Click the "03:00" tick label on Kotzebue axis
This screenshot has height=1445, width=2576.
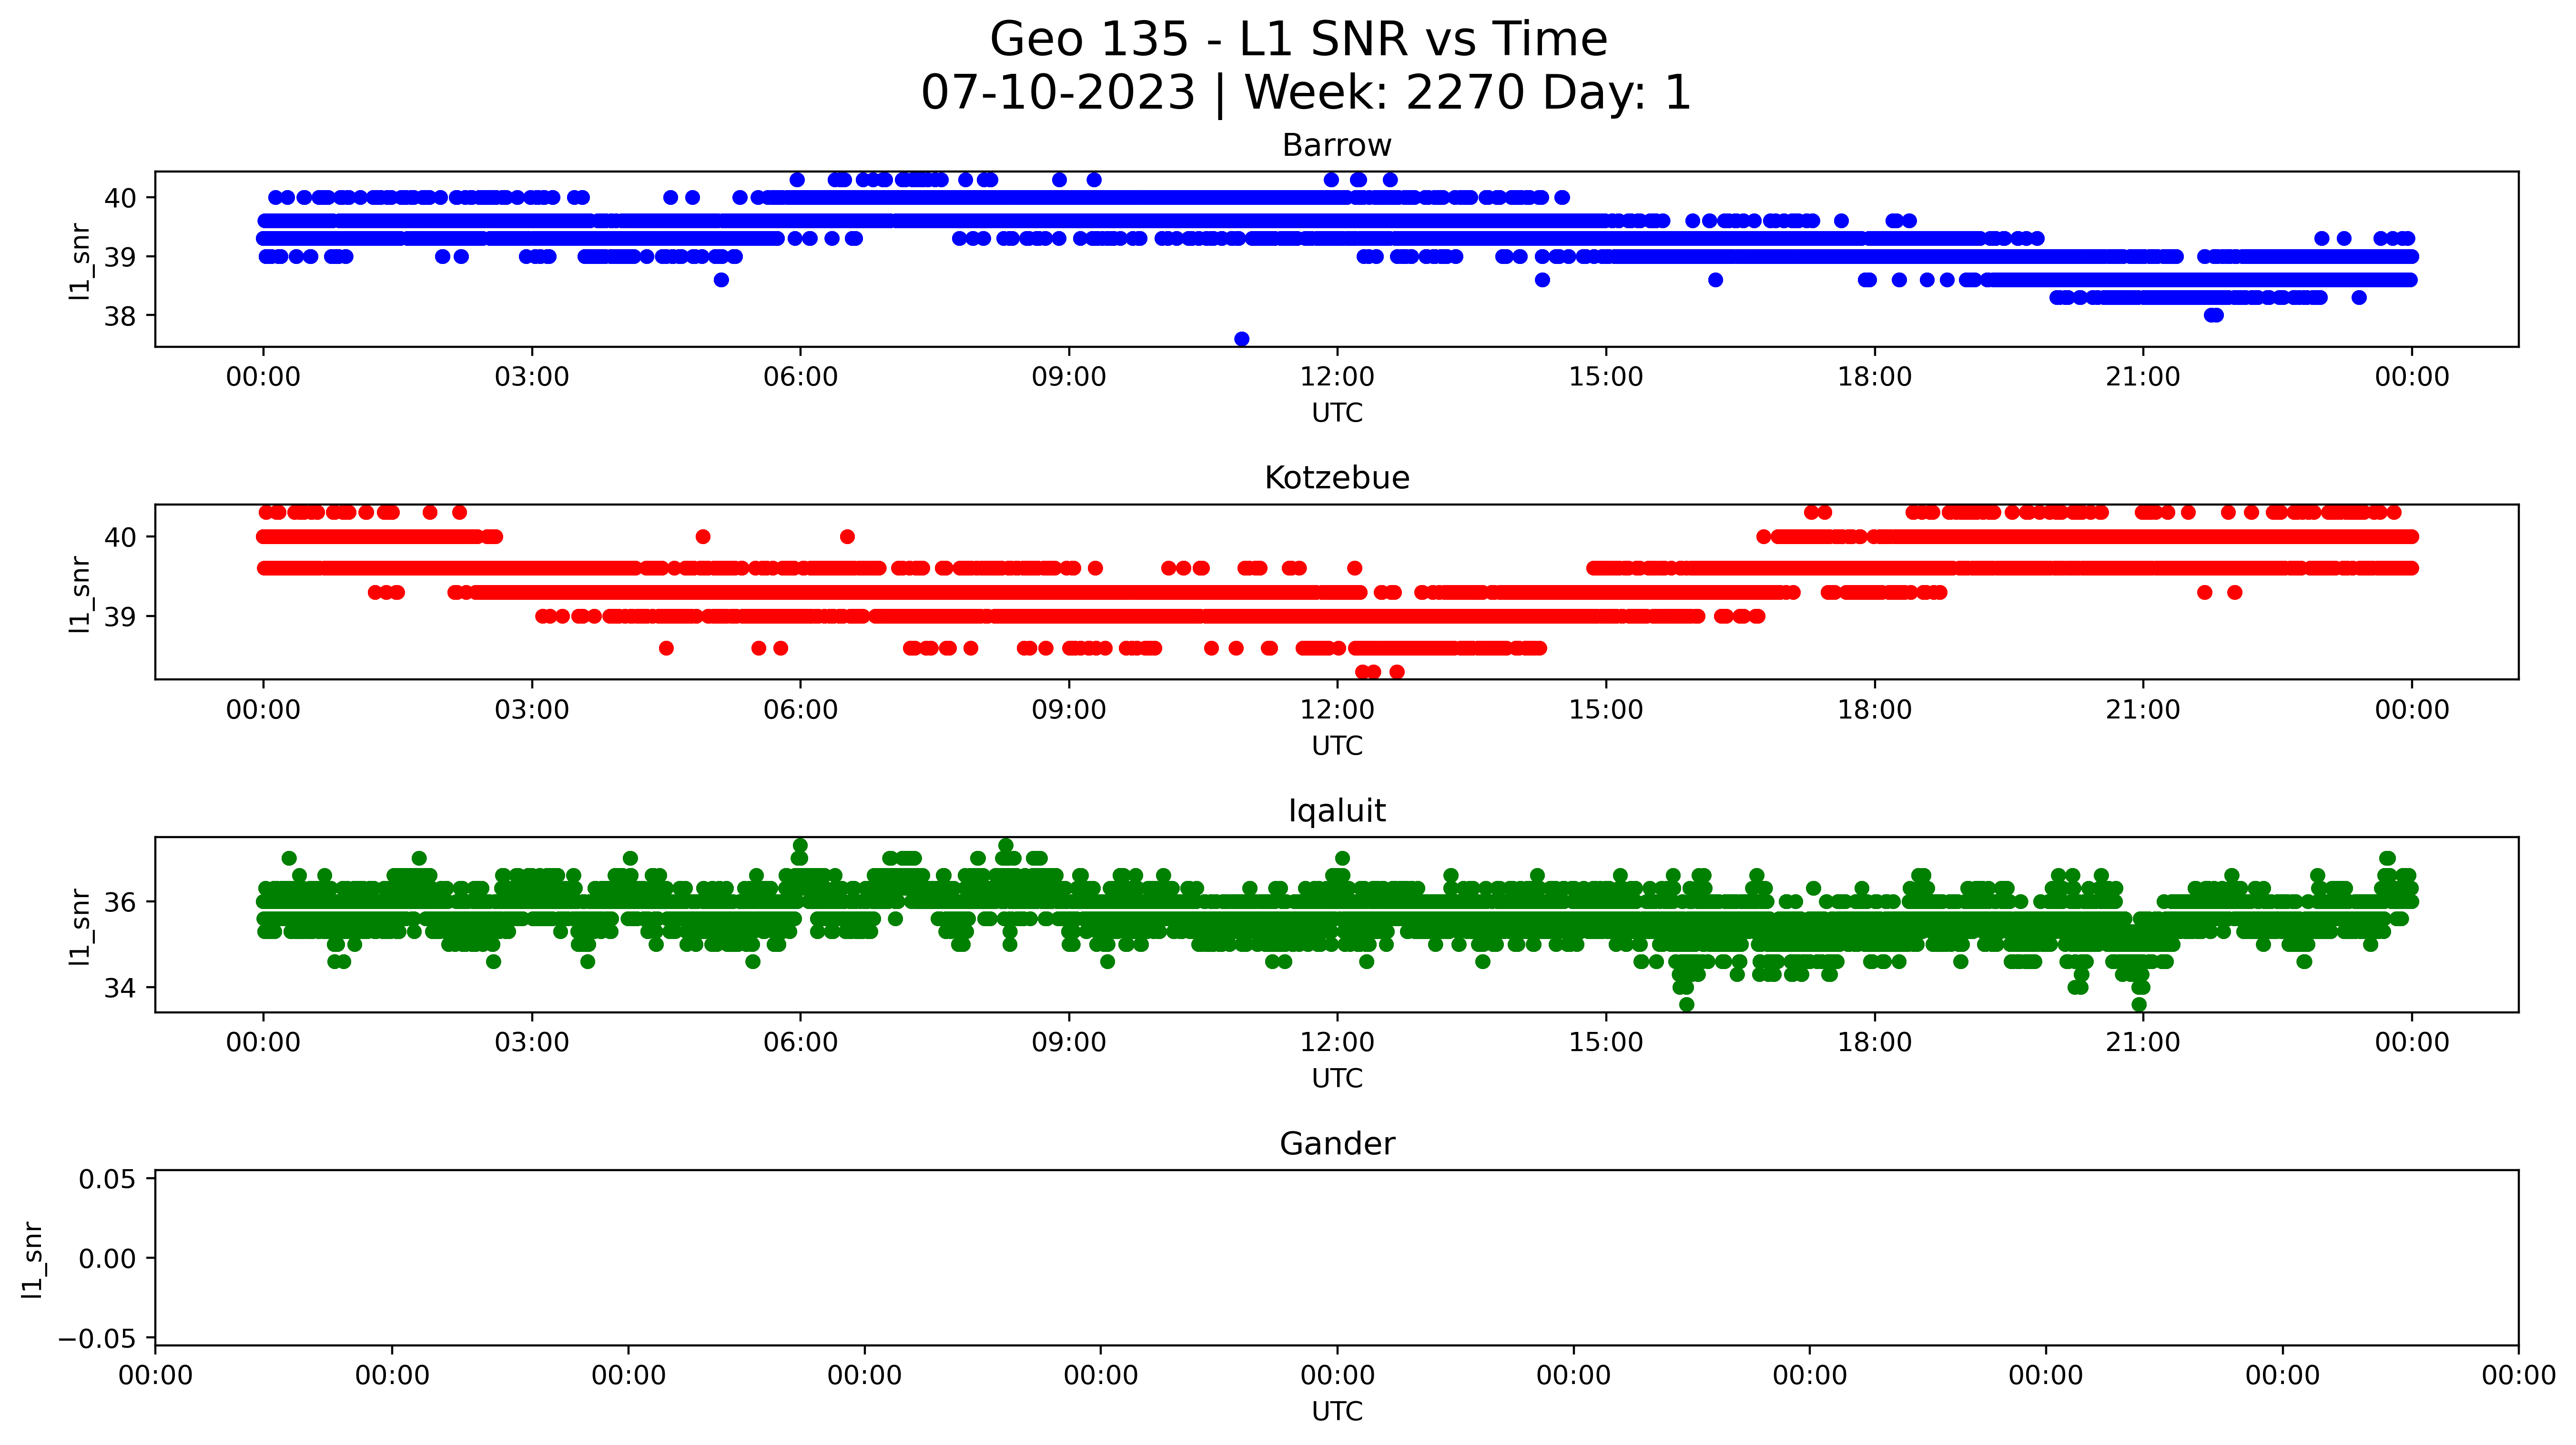coord(532,711)
